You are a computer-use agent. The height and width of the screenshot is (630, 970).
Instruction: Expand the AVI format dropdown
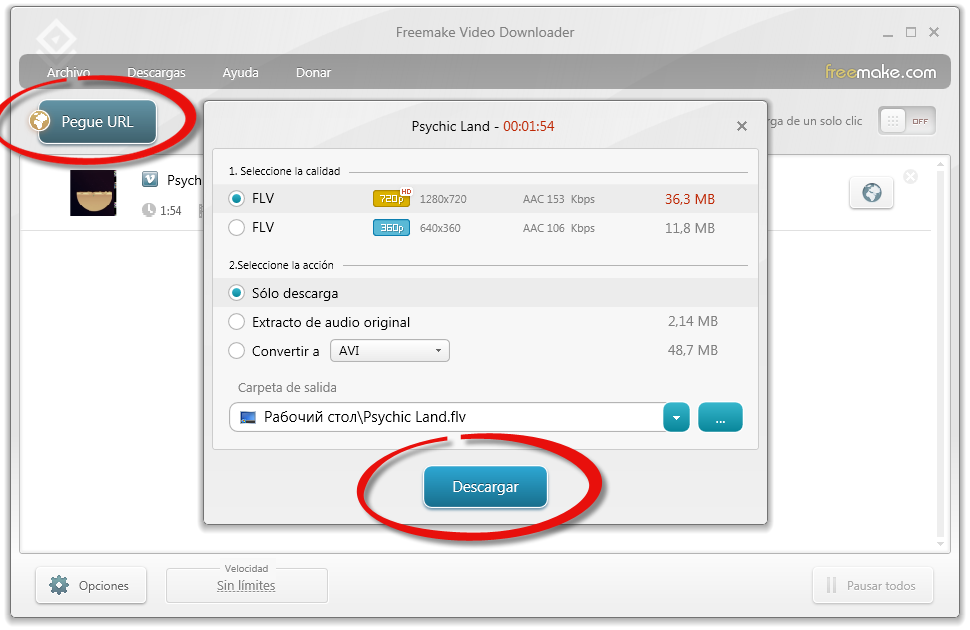click(x=390, y=351)
